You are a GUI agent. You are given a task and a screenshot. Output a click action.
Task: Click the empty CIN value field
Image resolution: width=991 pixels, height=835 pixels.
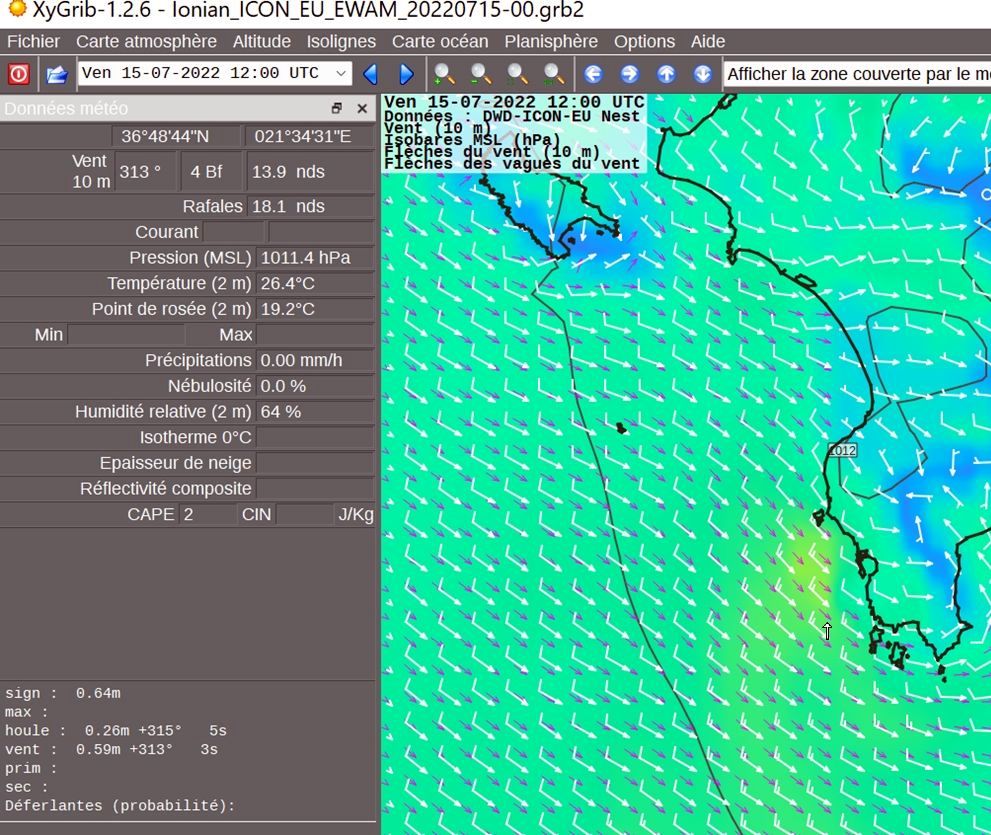(305, 515)
